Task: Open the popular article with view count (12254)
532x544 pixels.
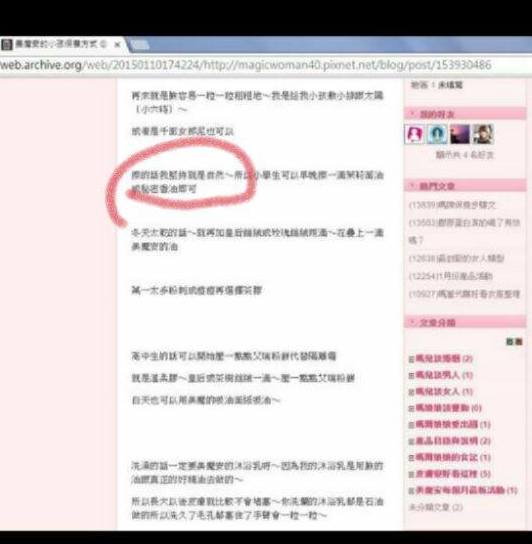Action: coord(450,276)
